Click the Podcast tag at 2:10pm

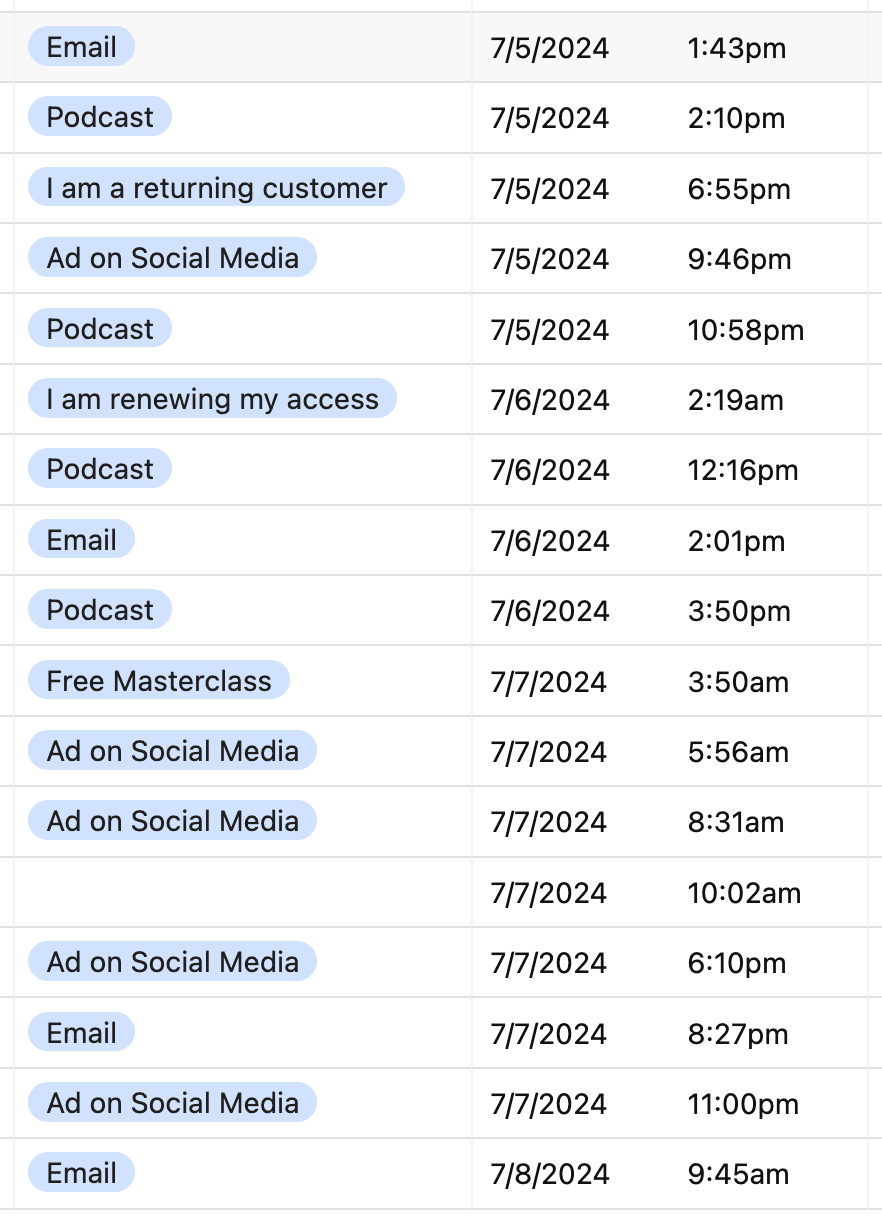(100, 117)
